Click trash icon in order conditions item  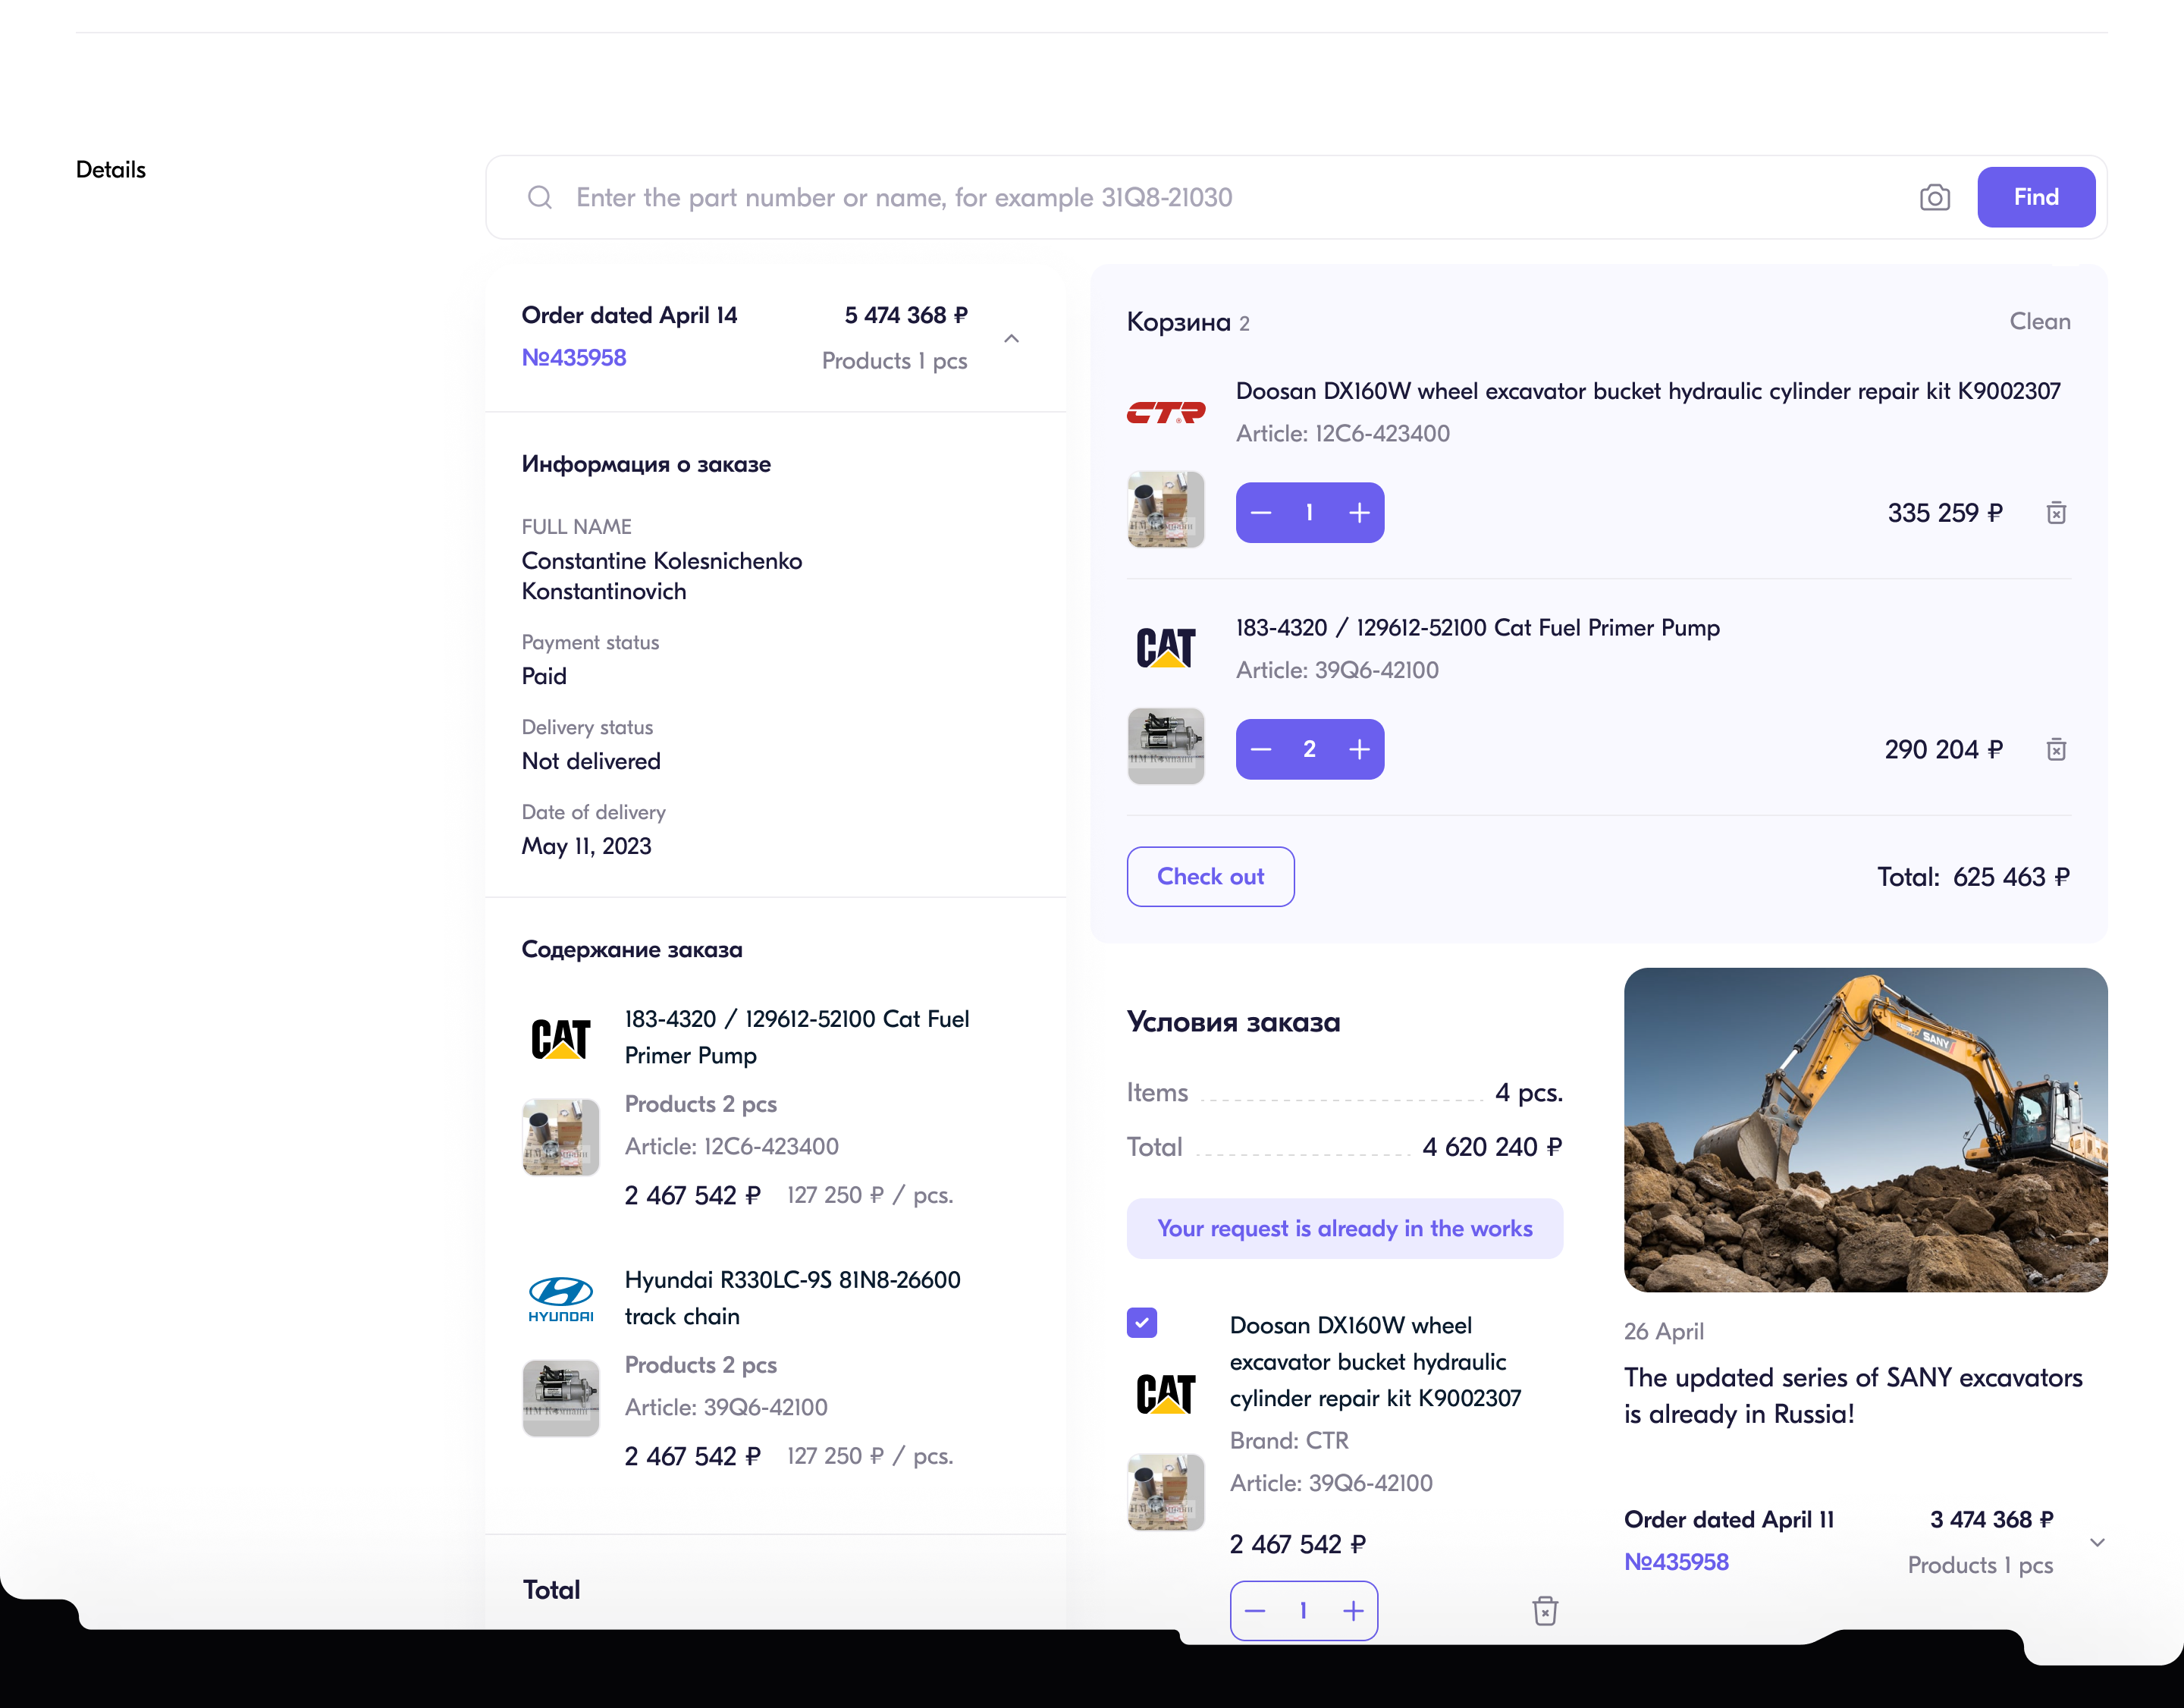pyautogui.click(x=1544, y=1611)
